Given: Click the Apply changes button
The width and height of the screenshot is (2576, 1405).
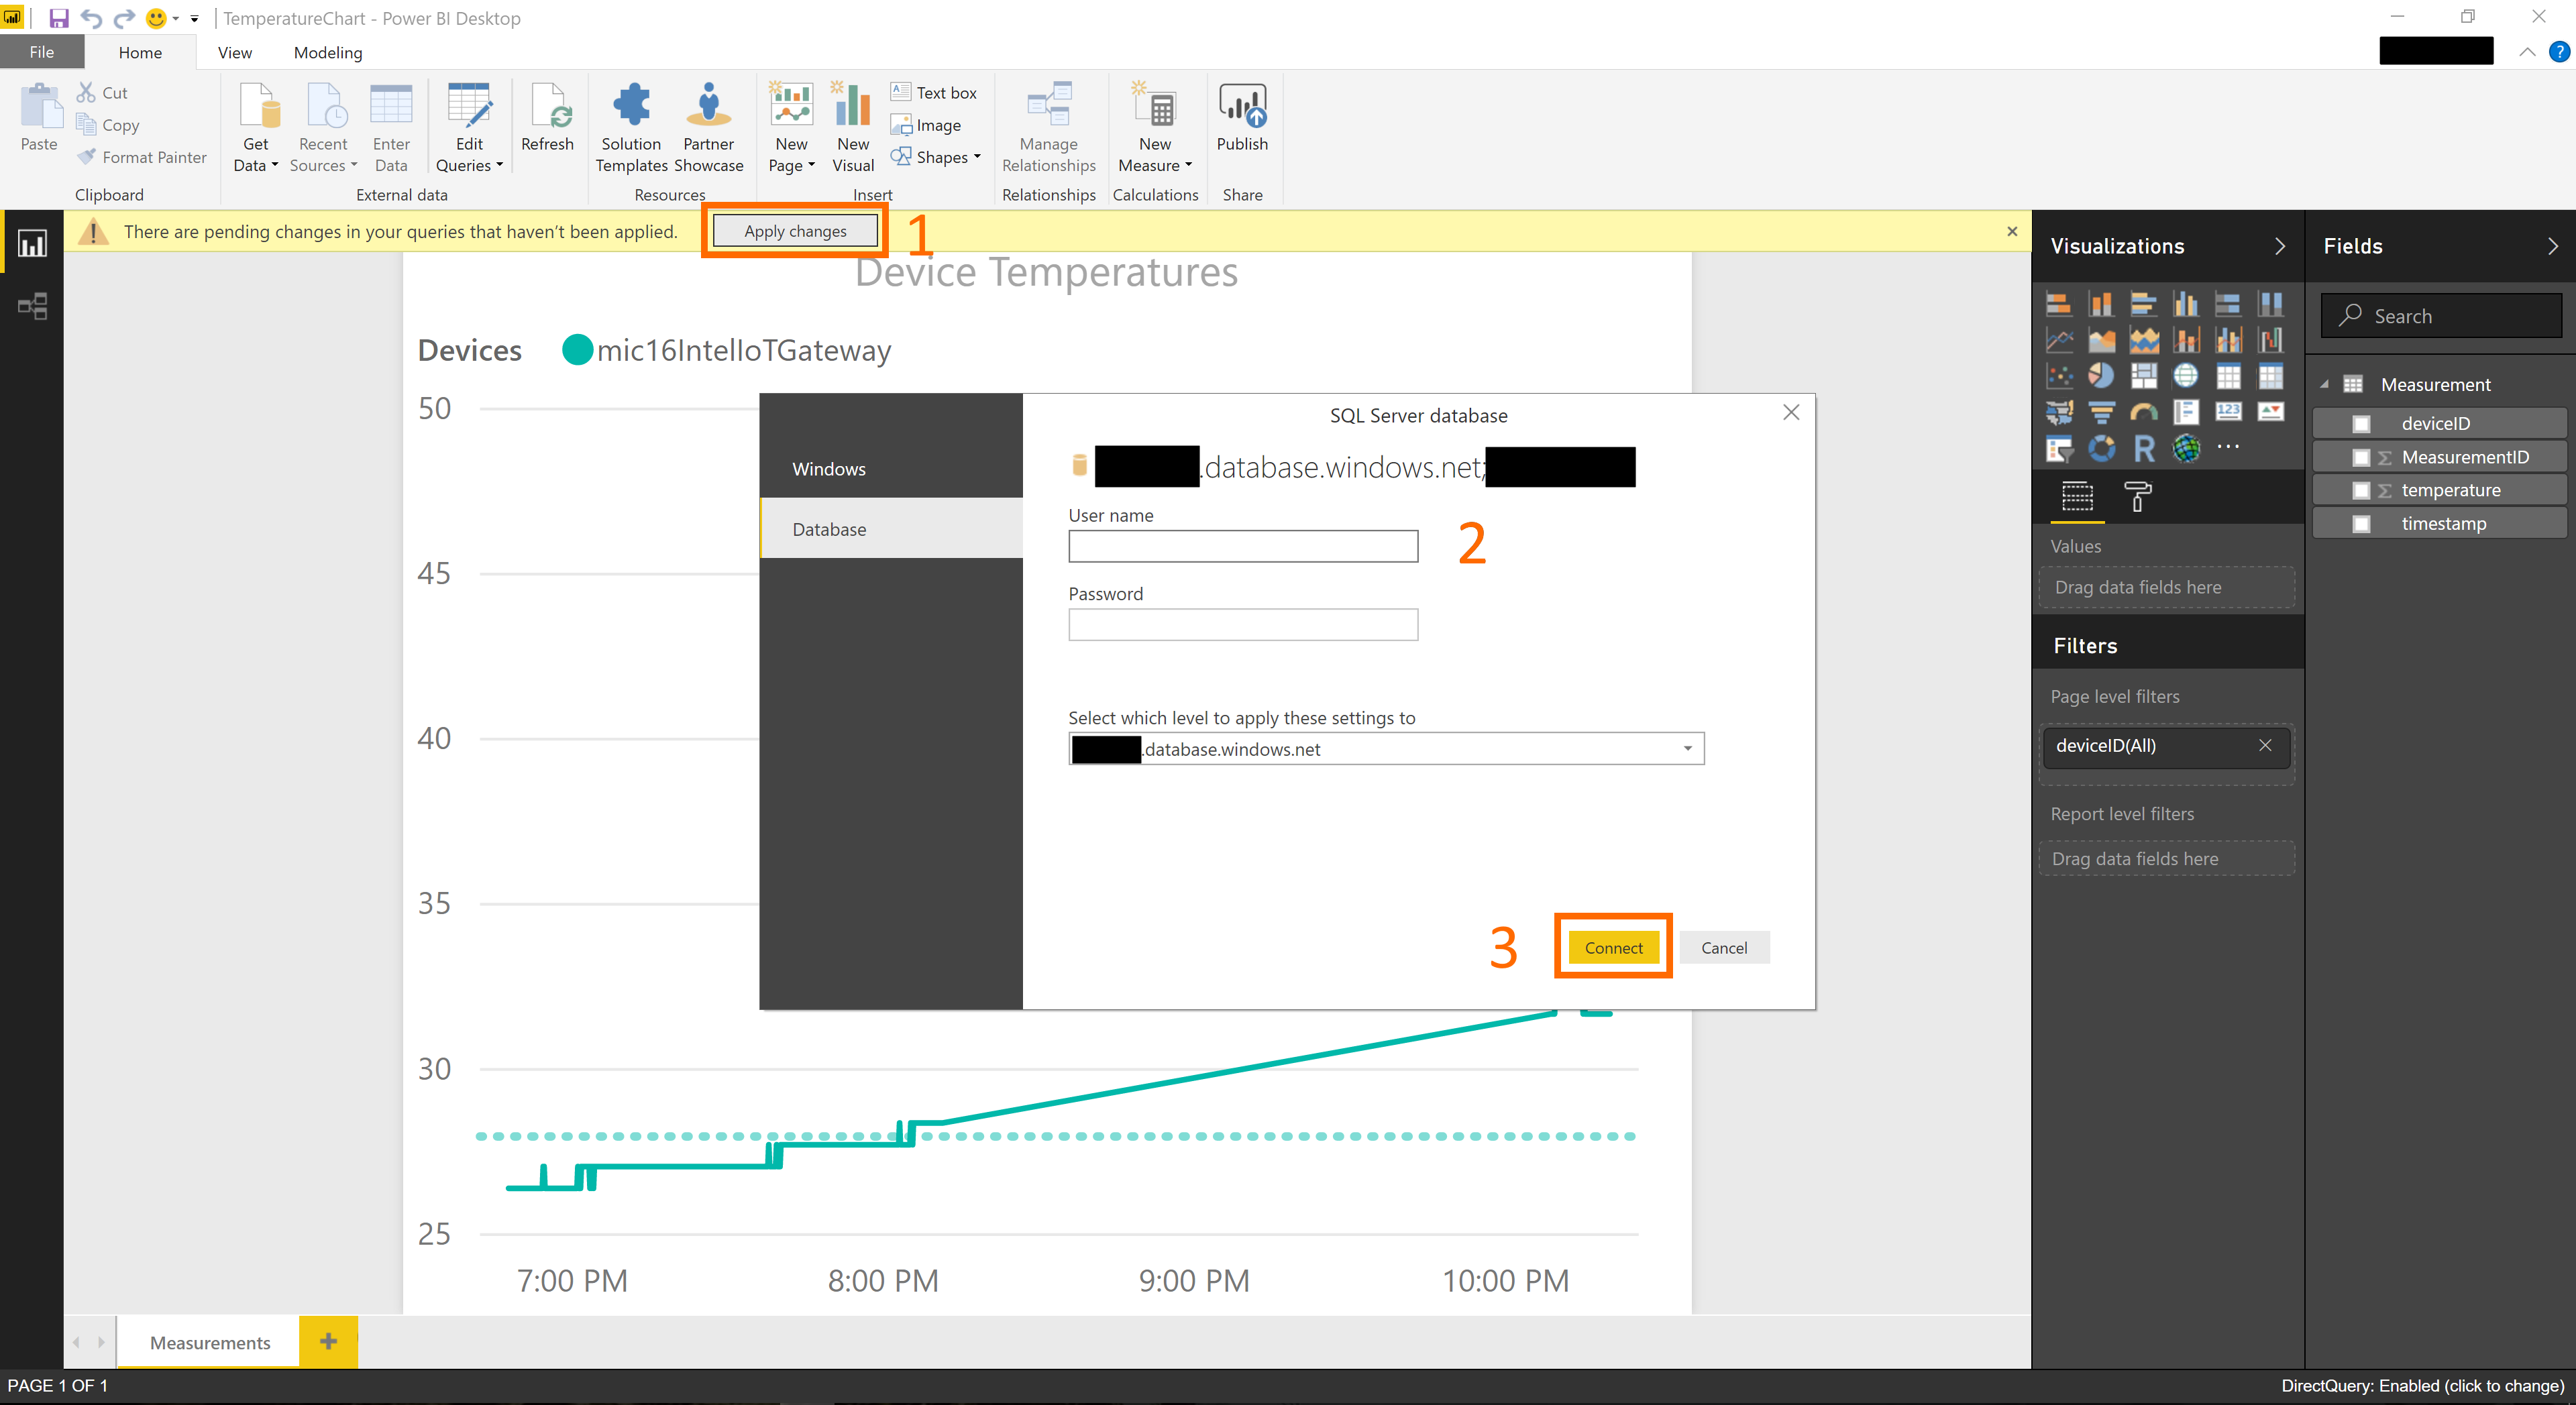Looking at the screenshot, I should tap(795, 231).
